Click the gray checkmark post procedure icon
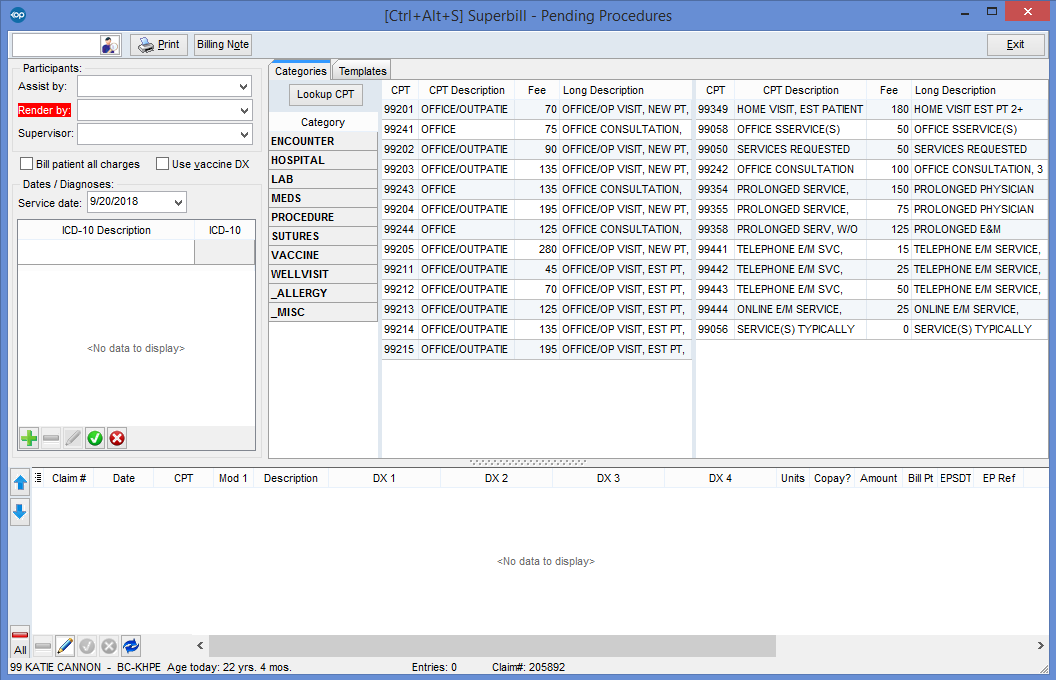The width and height of the screenshot is (1056, 680). pyautogui.click(x=87, y=646)
